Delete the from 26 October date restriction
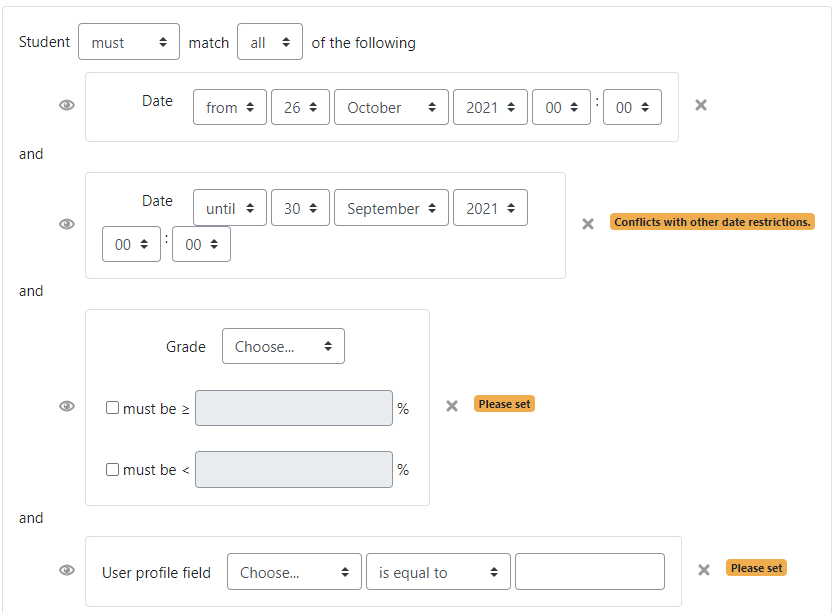This screenshot has height=613, width=836. [701, 105]
